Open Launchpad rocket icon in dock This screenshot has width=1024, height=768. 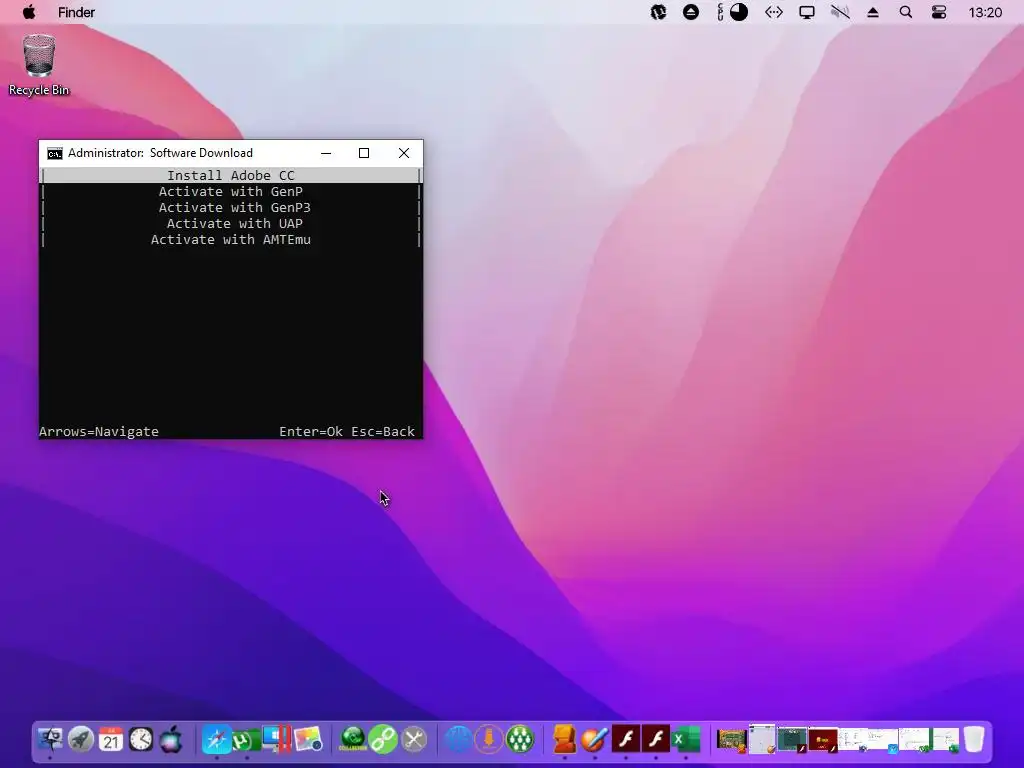pyautogui.click(x=81, y=739)
